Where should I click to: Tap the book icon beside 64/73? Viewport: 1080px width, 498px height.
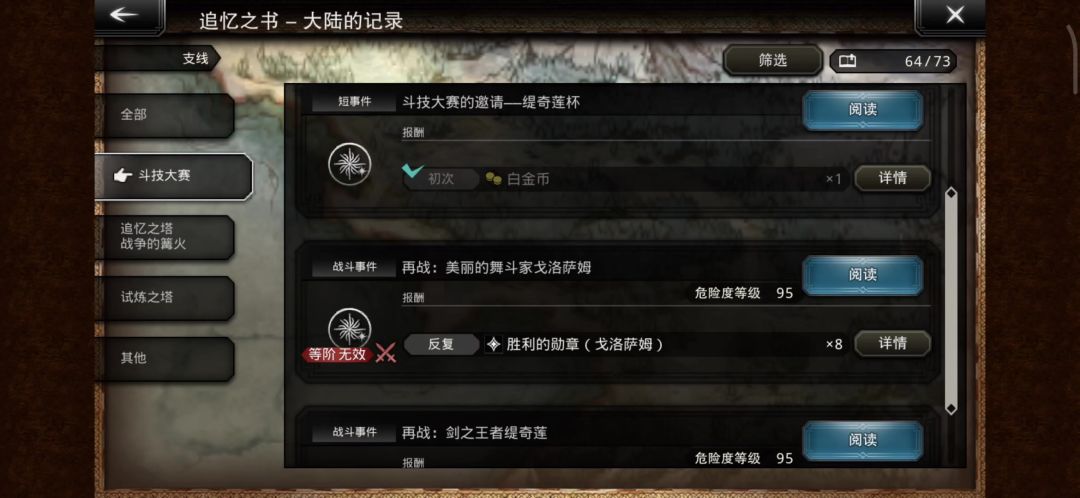[848, 61]
